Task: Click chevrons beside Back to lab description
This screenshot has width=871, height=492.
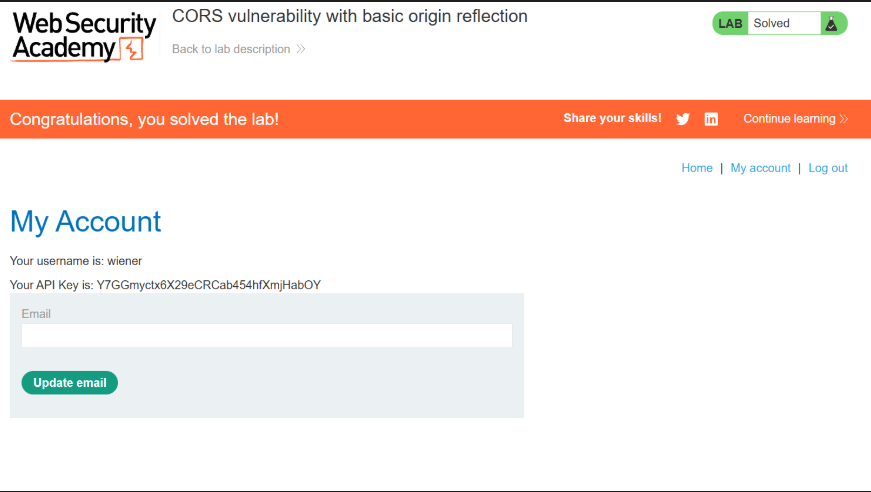Action: tap(301, 49)
